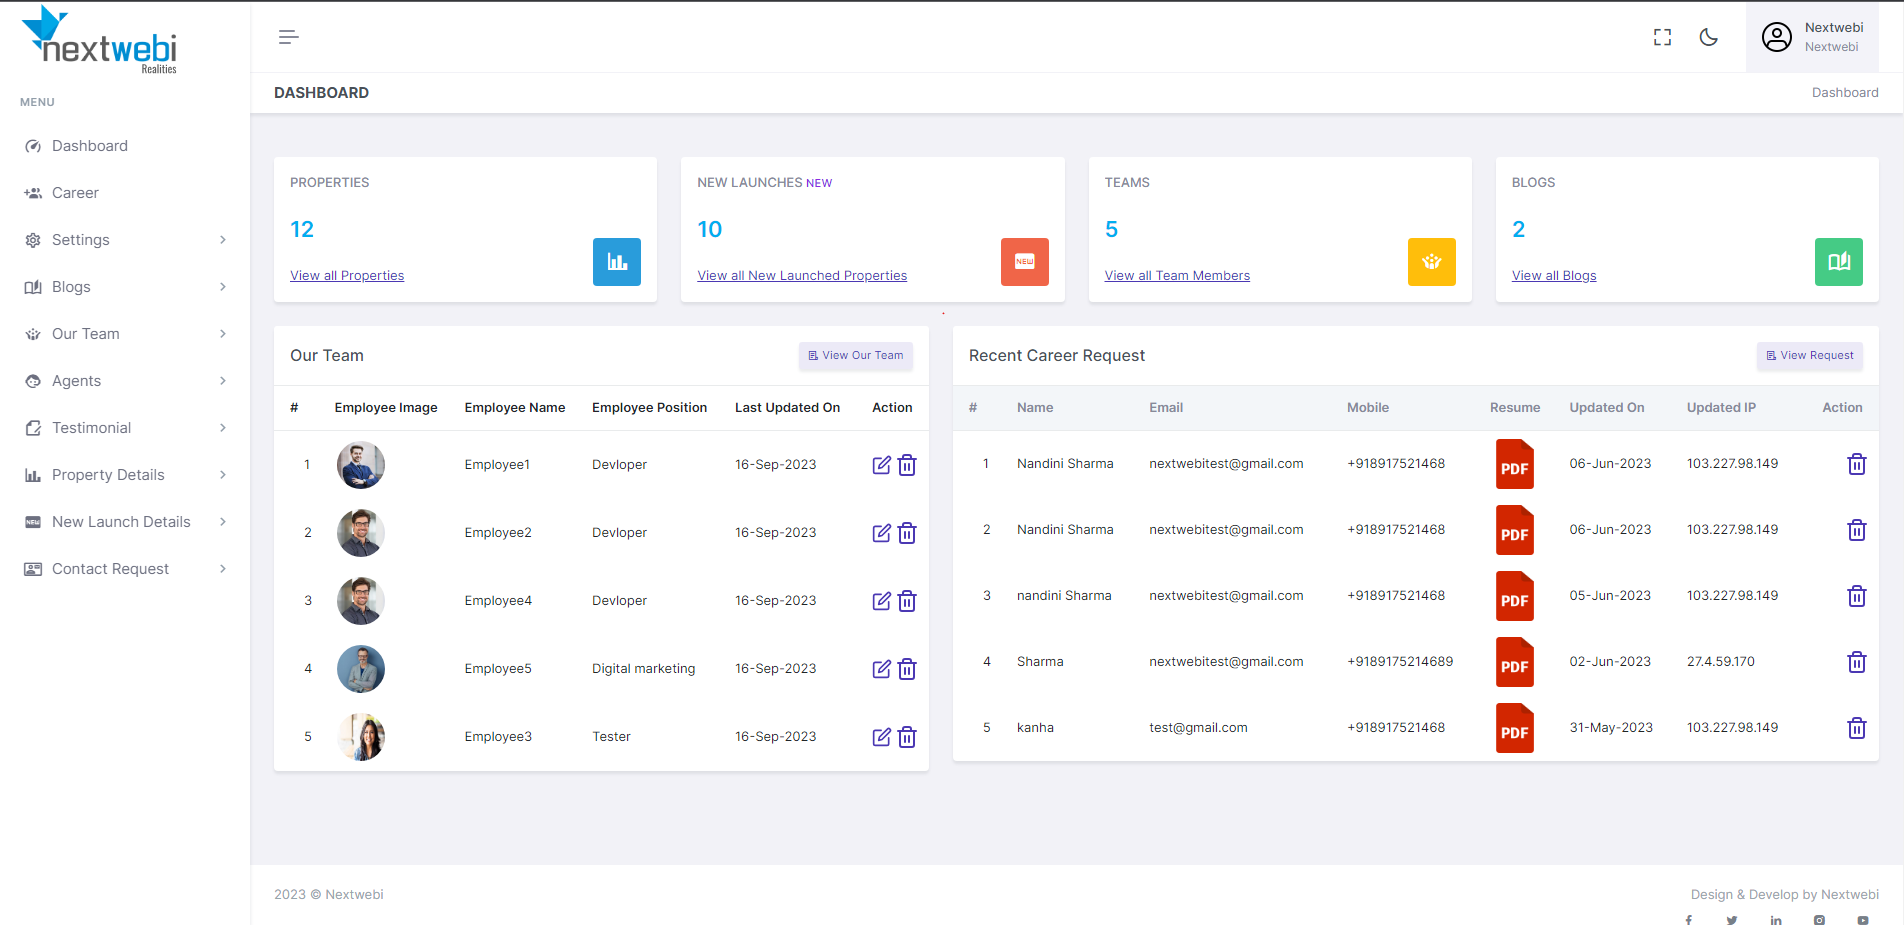This screenshot has height=925, width=1904.
Task: Open kanha's resume PDF
Action: [x=1514, y=728]
